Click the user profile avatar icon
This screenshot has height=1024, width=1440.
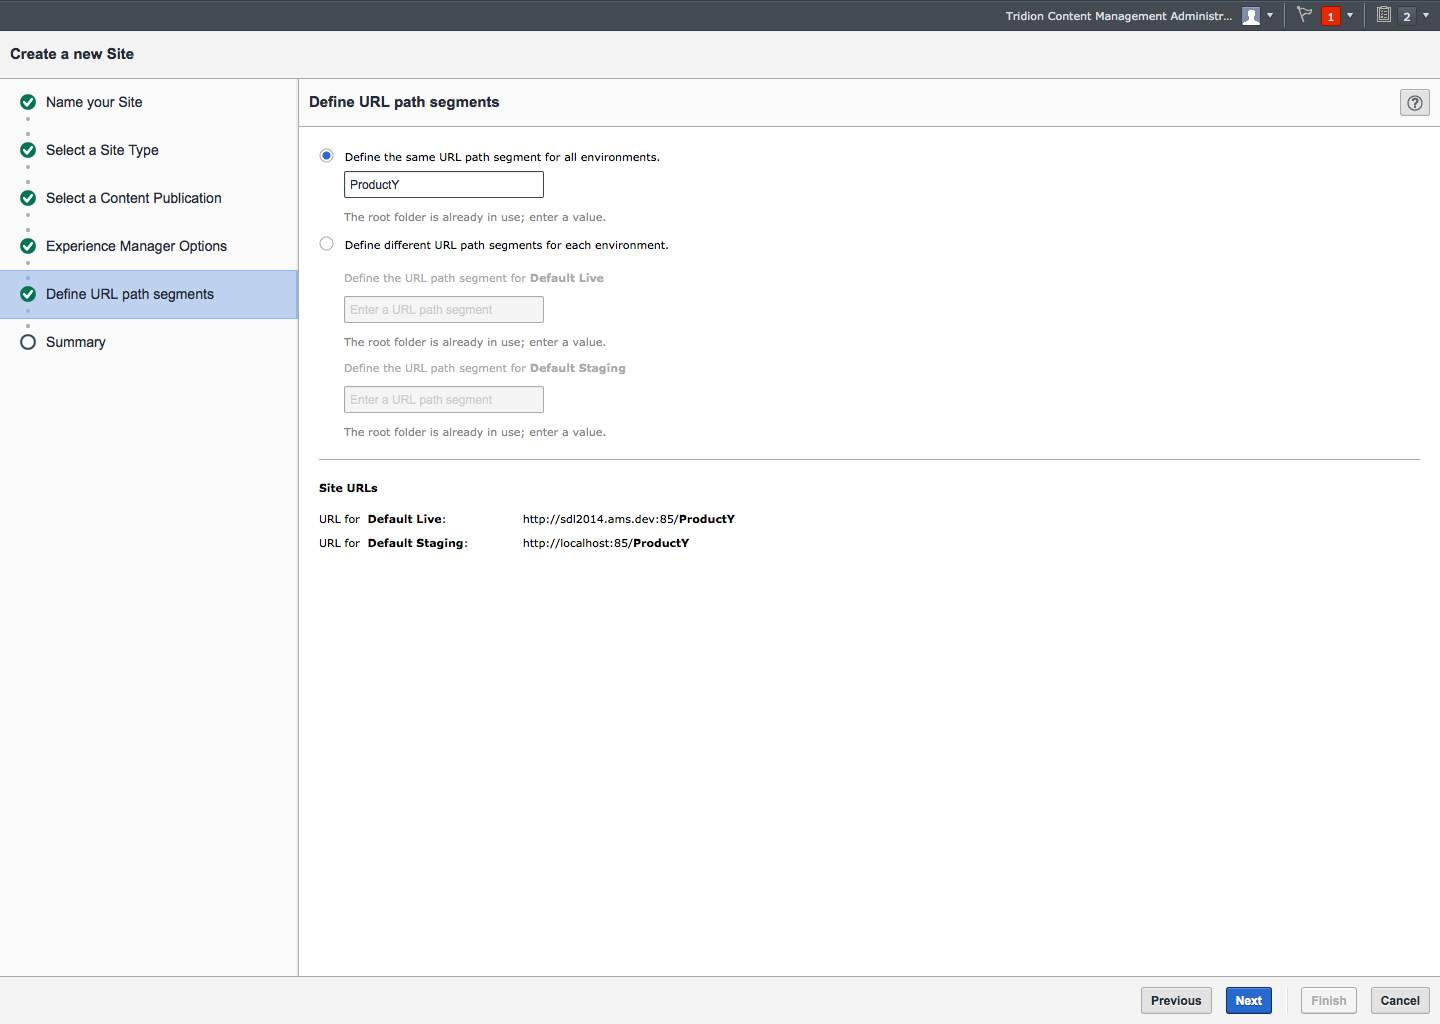pyautogui.click(x=1251, y=16)
